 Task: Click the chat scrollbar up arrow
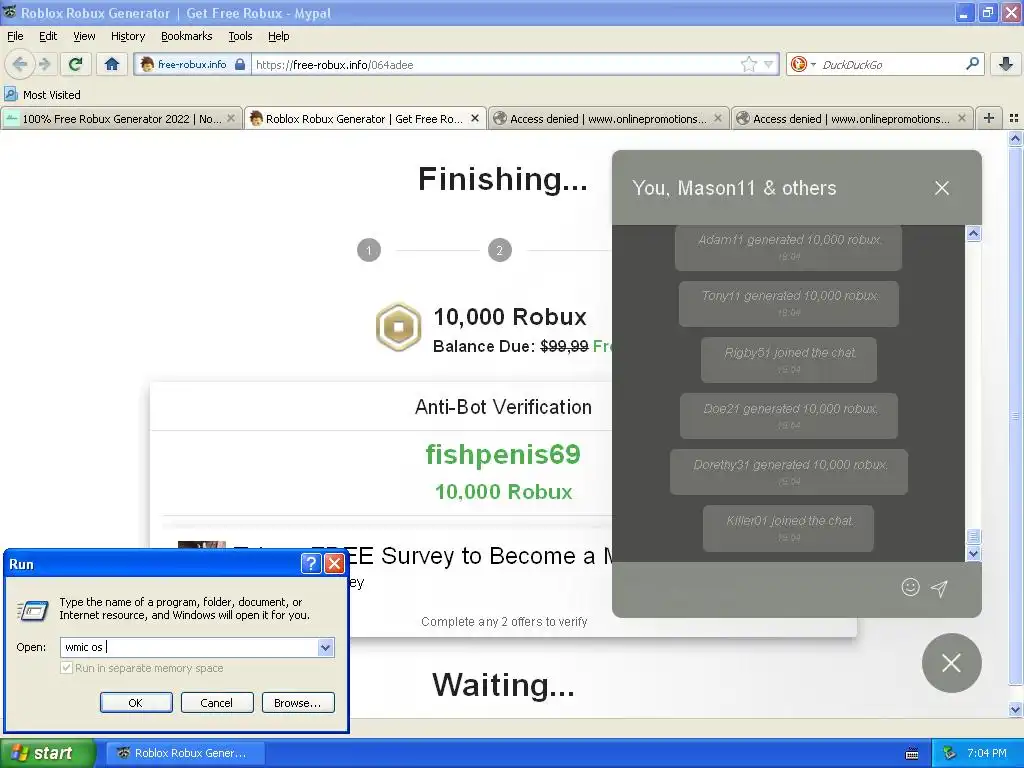(x=974, y=234)
